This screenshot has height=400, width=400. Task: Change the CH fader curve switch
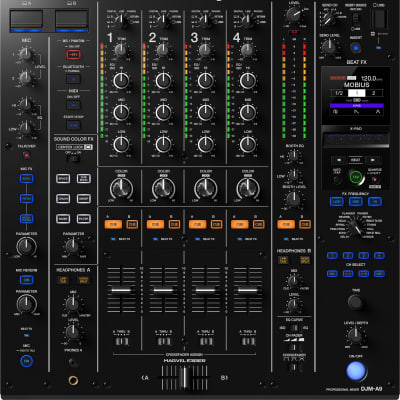pyautogui.click(x=294, y=347)
